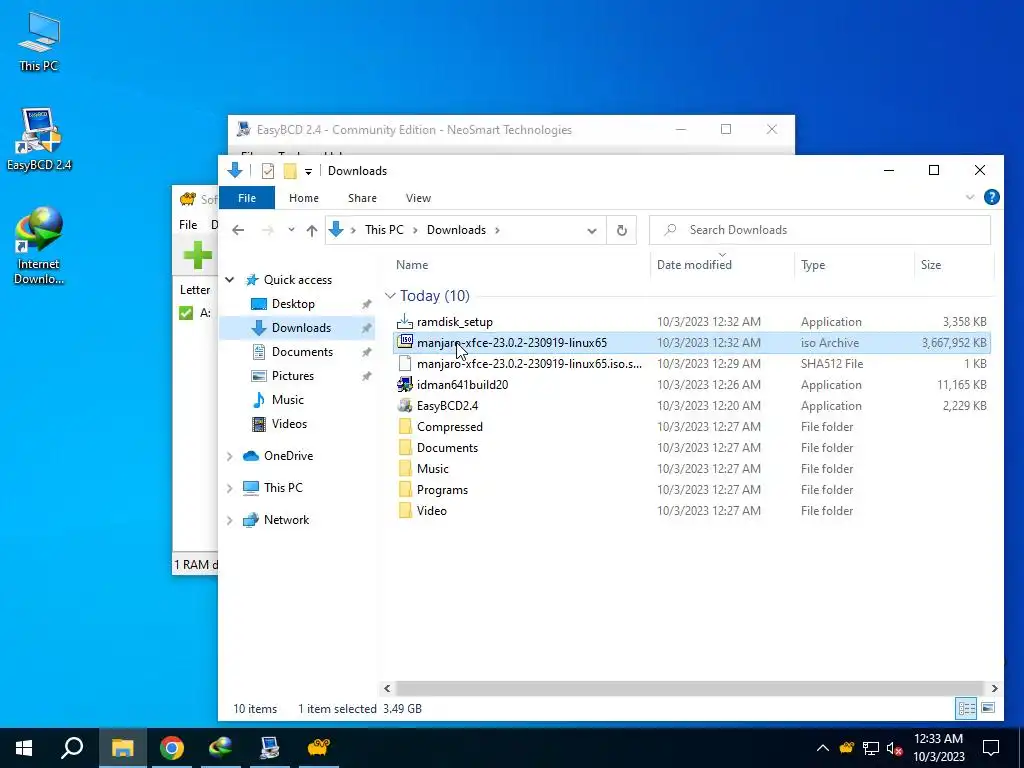Select Videos in Quick access
This screenshot has height=768, width=1024.
click(x=289, y=424)
